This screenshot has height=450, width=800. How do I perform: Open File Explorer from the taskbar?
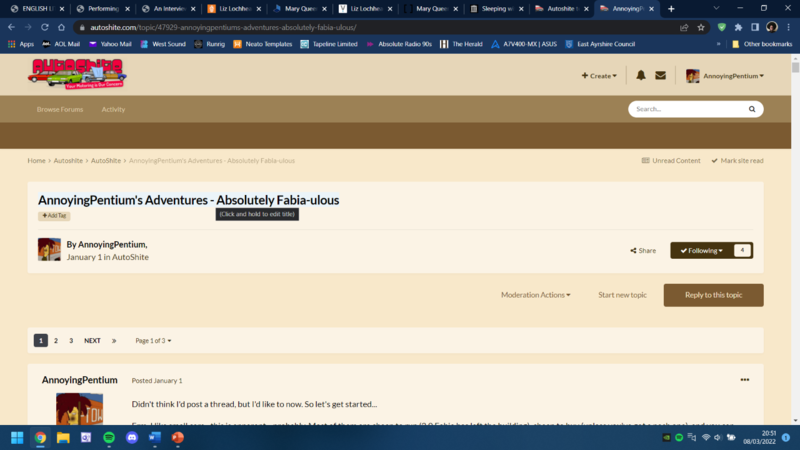[x=63, y=438]
